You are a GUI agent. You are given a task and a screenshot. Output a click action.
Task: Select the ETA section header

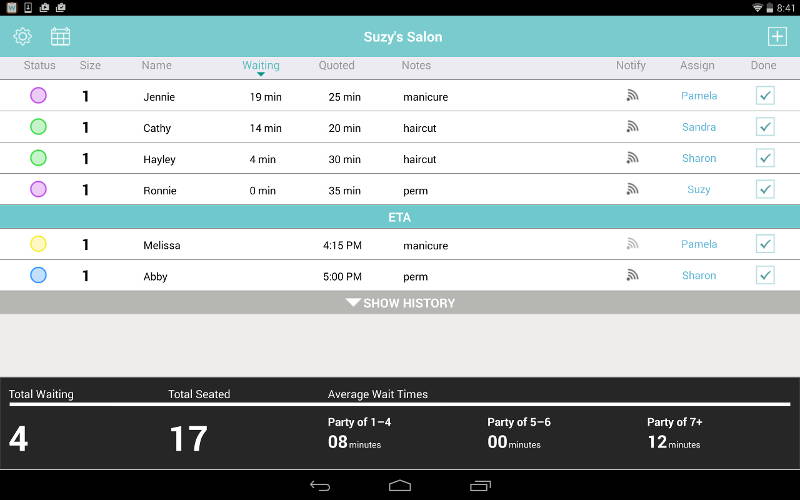pos(400,217)
